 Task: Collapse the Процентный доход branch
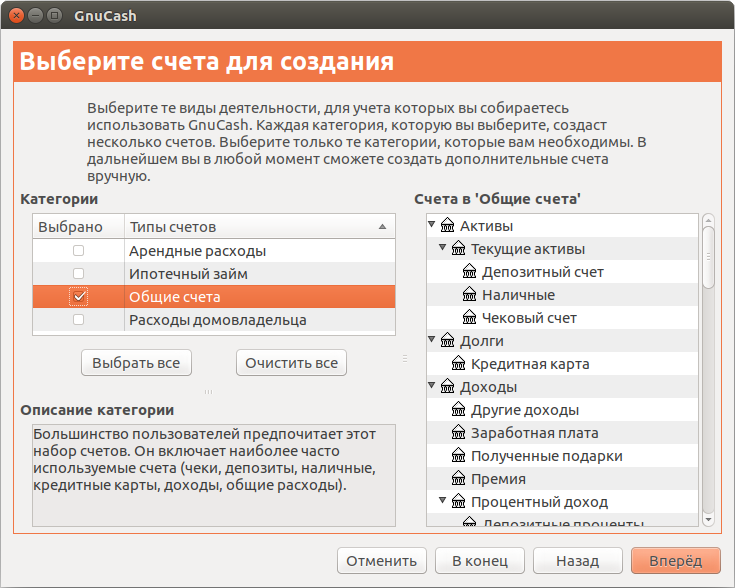[442, 500]
